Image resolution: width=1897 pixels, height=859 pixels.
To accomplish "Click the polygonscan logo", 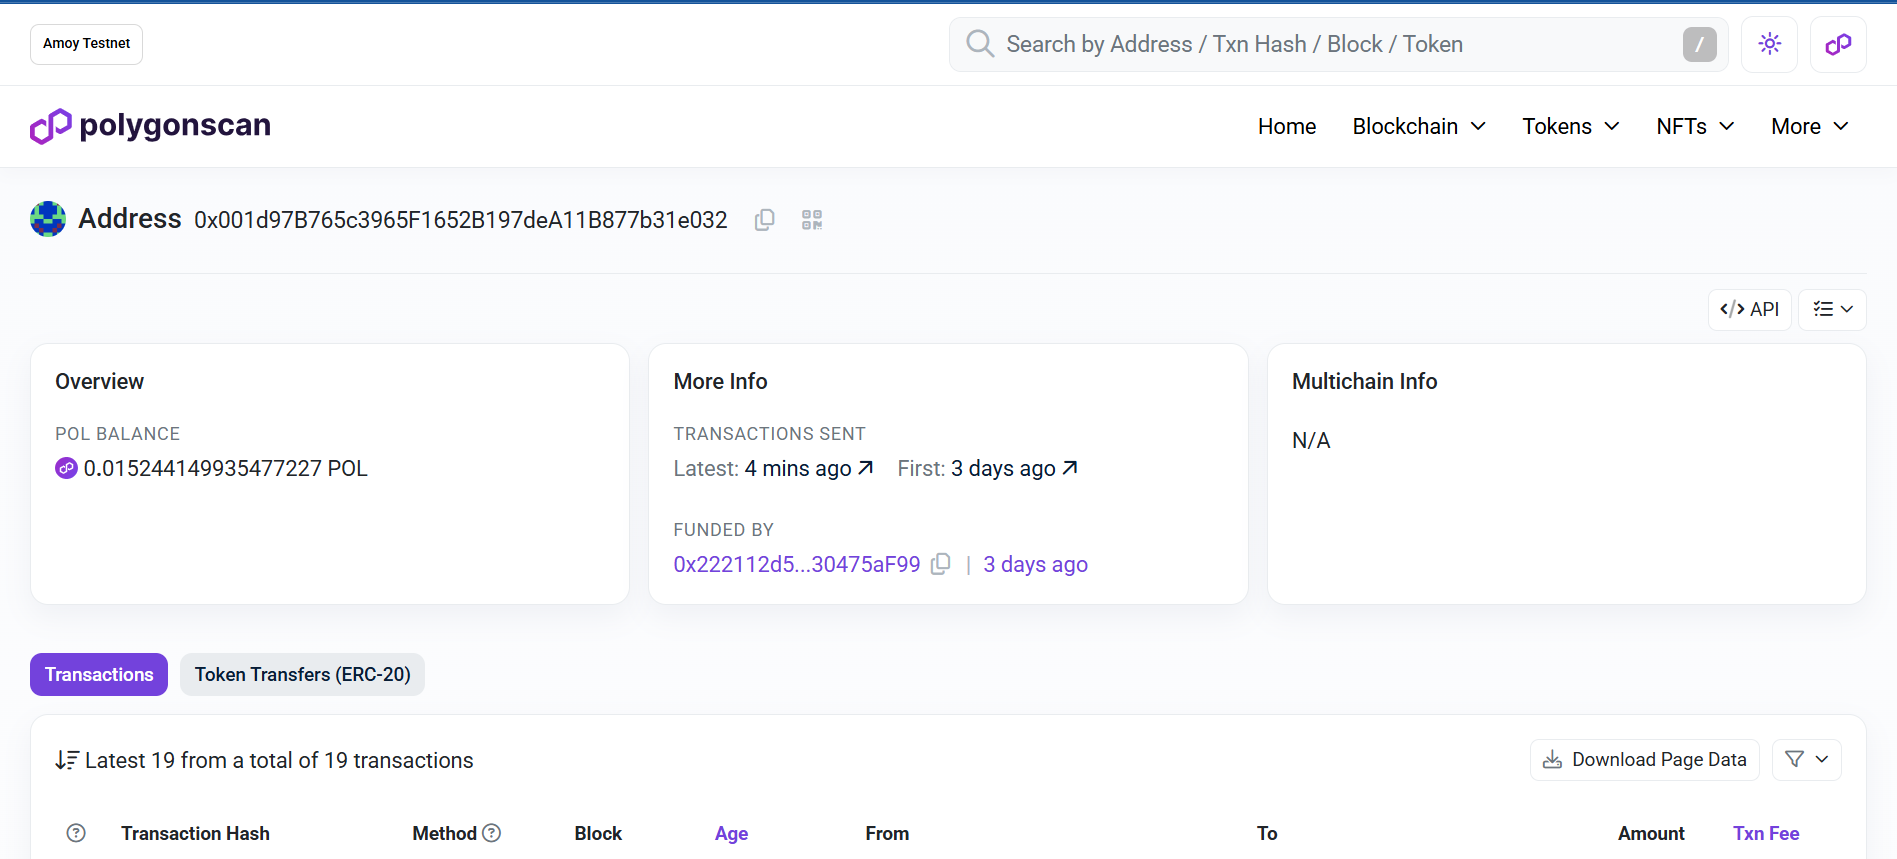I will [x=151, y=126].
